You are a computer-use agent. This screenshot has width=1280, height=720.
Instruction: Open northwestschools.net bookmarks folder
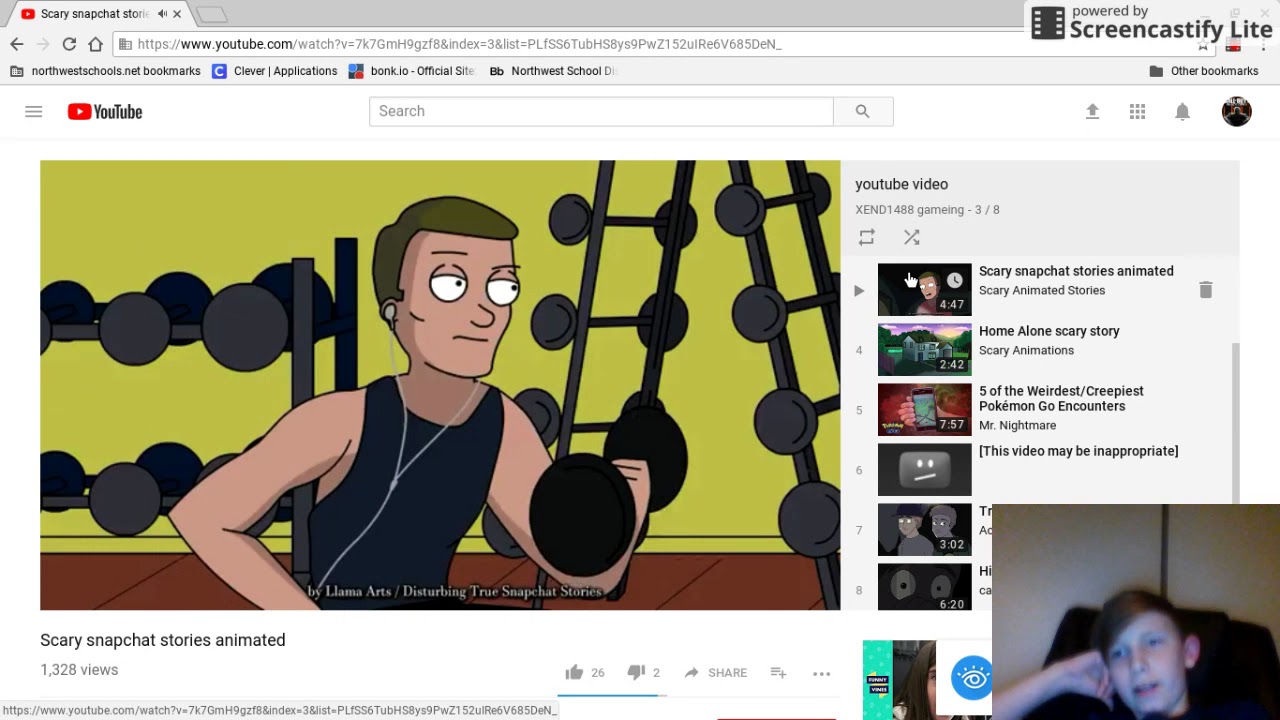(x=105, y=71)
